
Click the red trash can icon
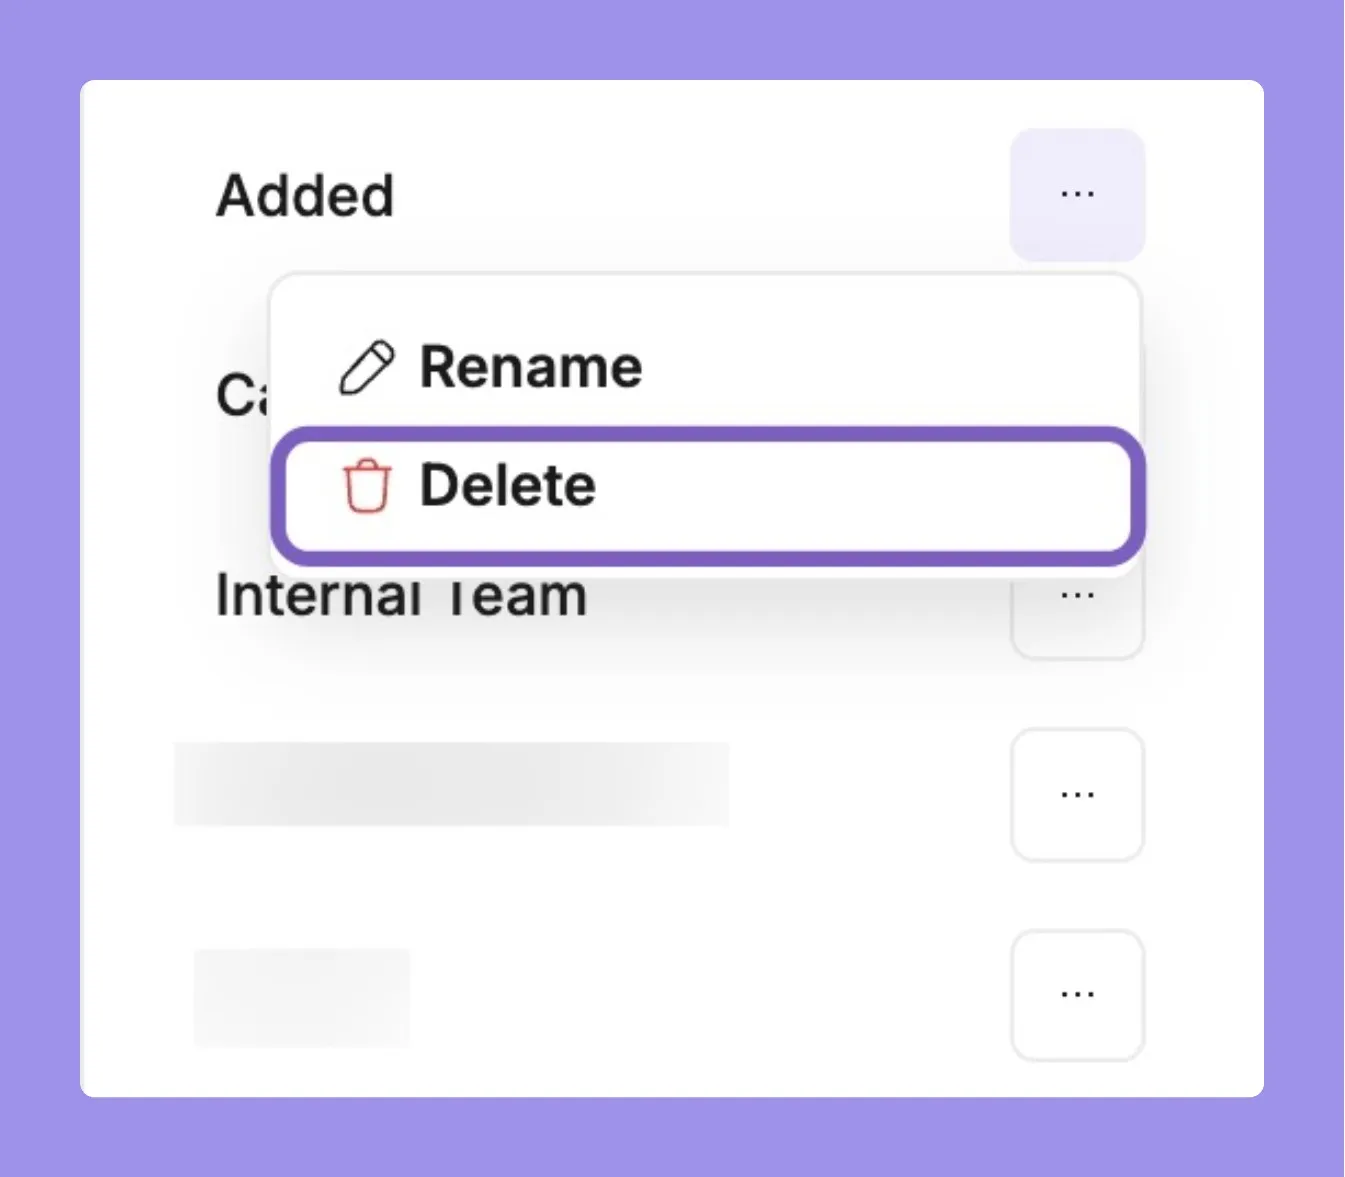[x=366, y=486]
